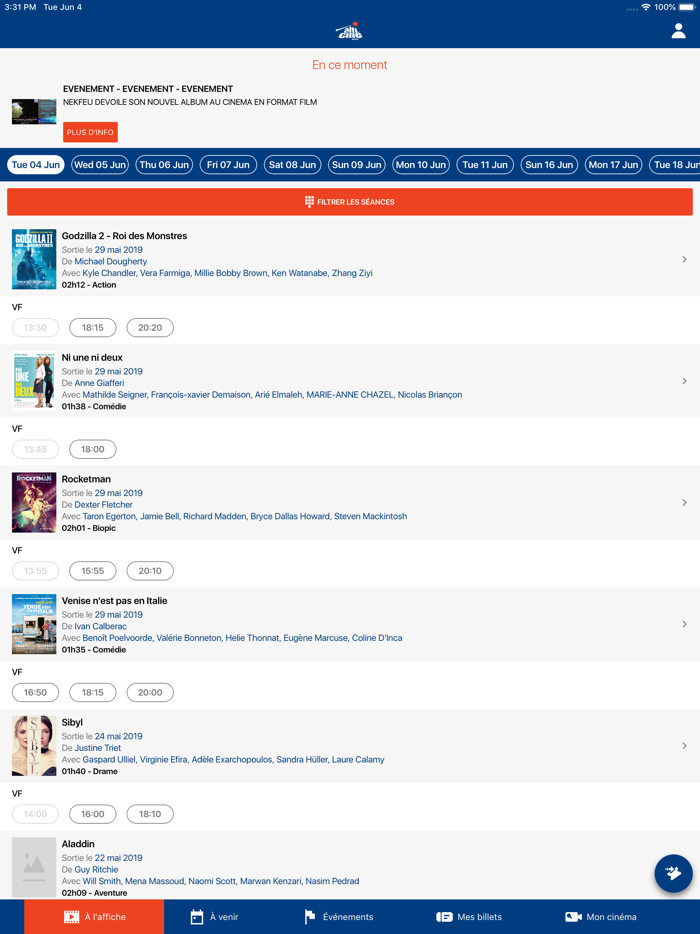Image resolution: width=700 pixels, height=934 pixels.
Task: Switch to the Événements tab
Action: [x=339, y=917]
